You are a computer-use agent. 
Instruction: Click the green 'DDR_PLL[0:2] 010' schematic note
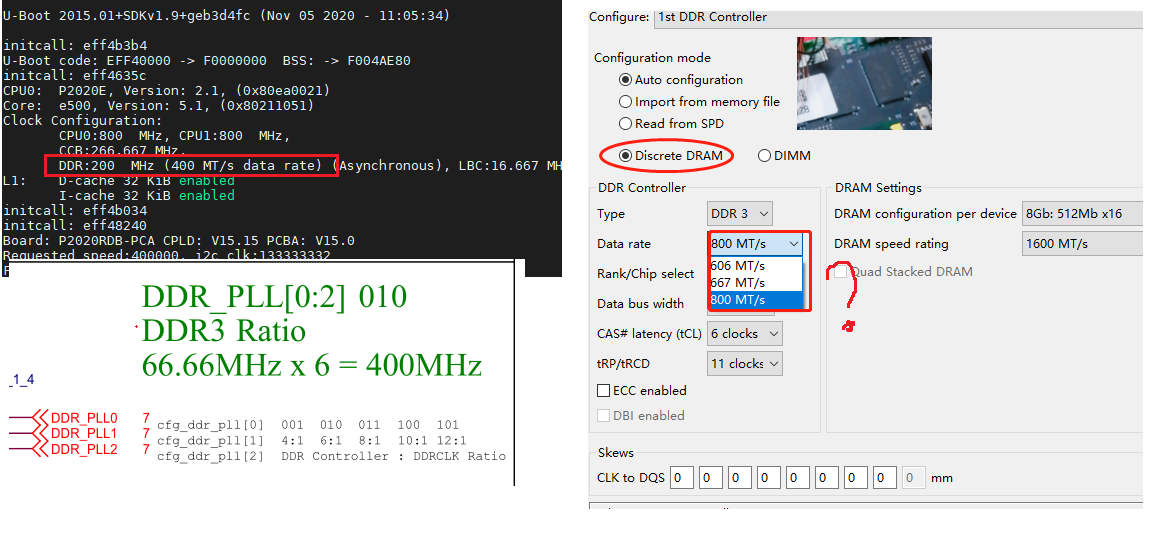pyautogui.click(x=274, y=297)
